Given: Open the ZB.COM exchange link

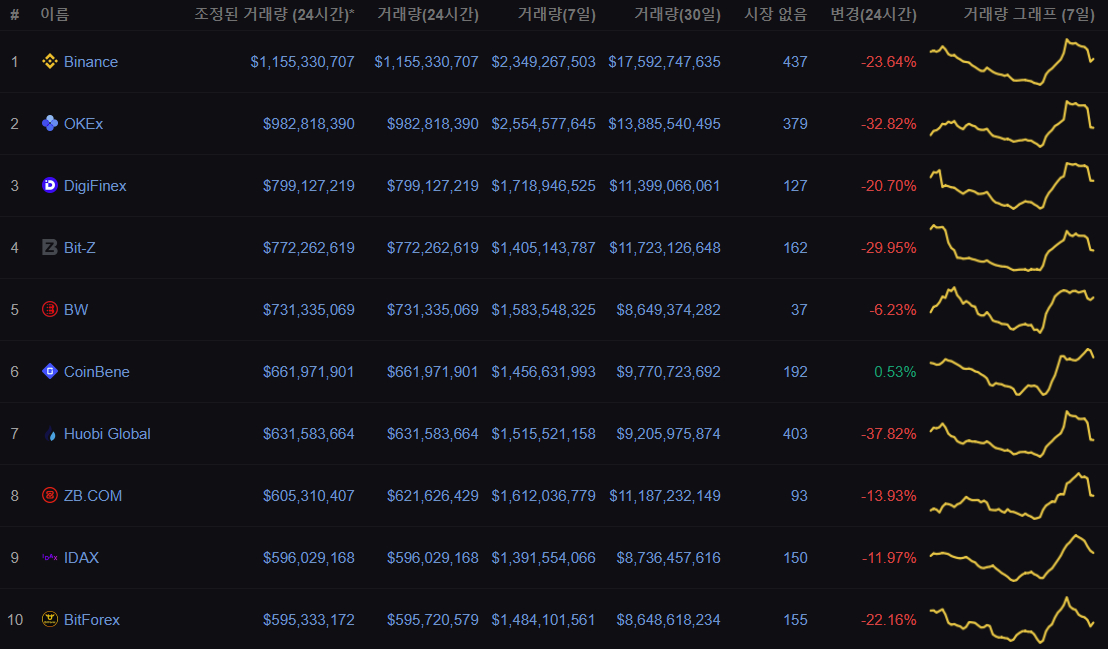Looking at the screenshot, I should [93, 496].
